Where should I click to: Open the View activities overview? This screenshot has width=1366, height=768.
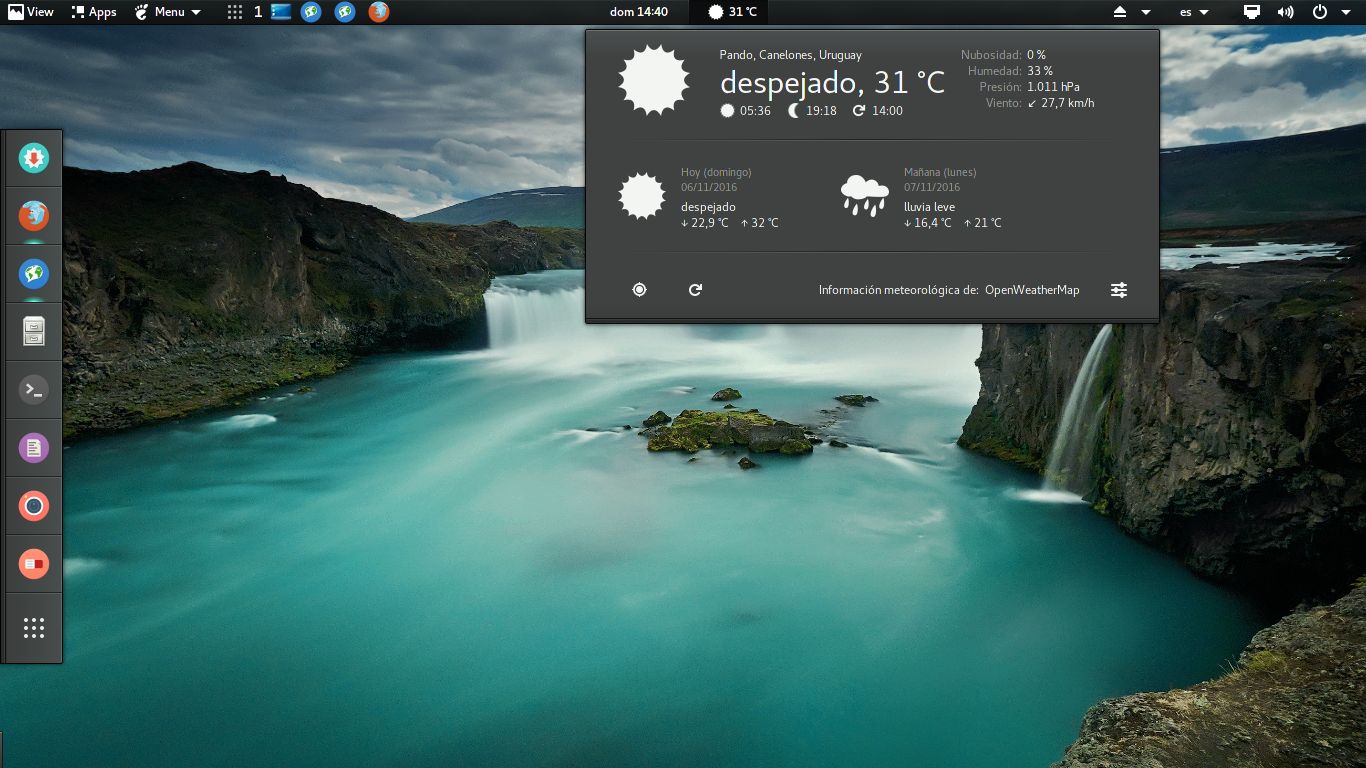[x=31, y=12]
